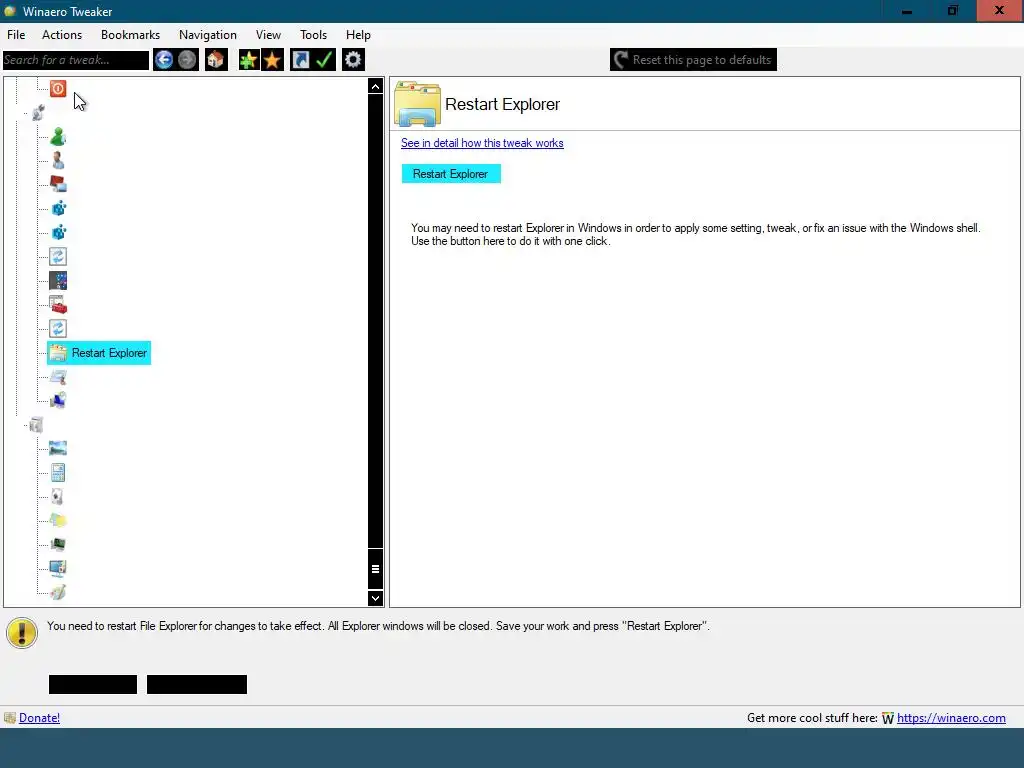The width and height of the screenshot is (1024, 768).
Task: Select the playing card games tree icon
Action: [x=58, y=496]
